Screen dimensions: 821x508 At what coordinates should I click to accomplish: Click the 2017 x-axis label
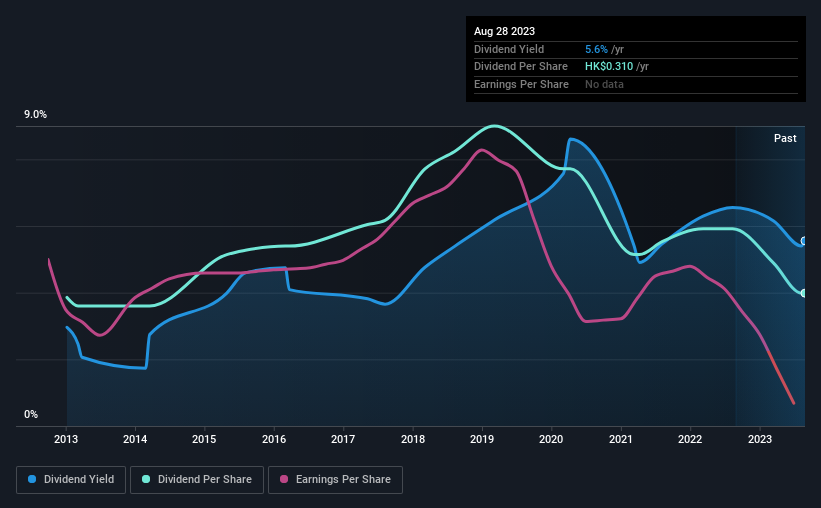[x=343, y=439]
